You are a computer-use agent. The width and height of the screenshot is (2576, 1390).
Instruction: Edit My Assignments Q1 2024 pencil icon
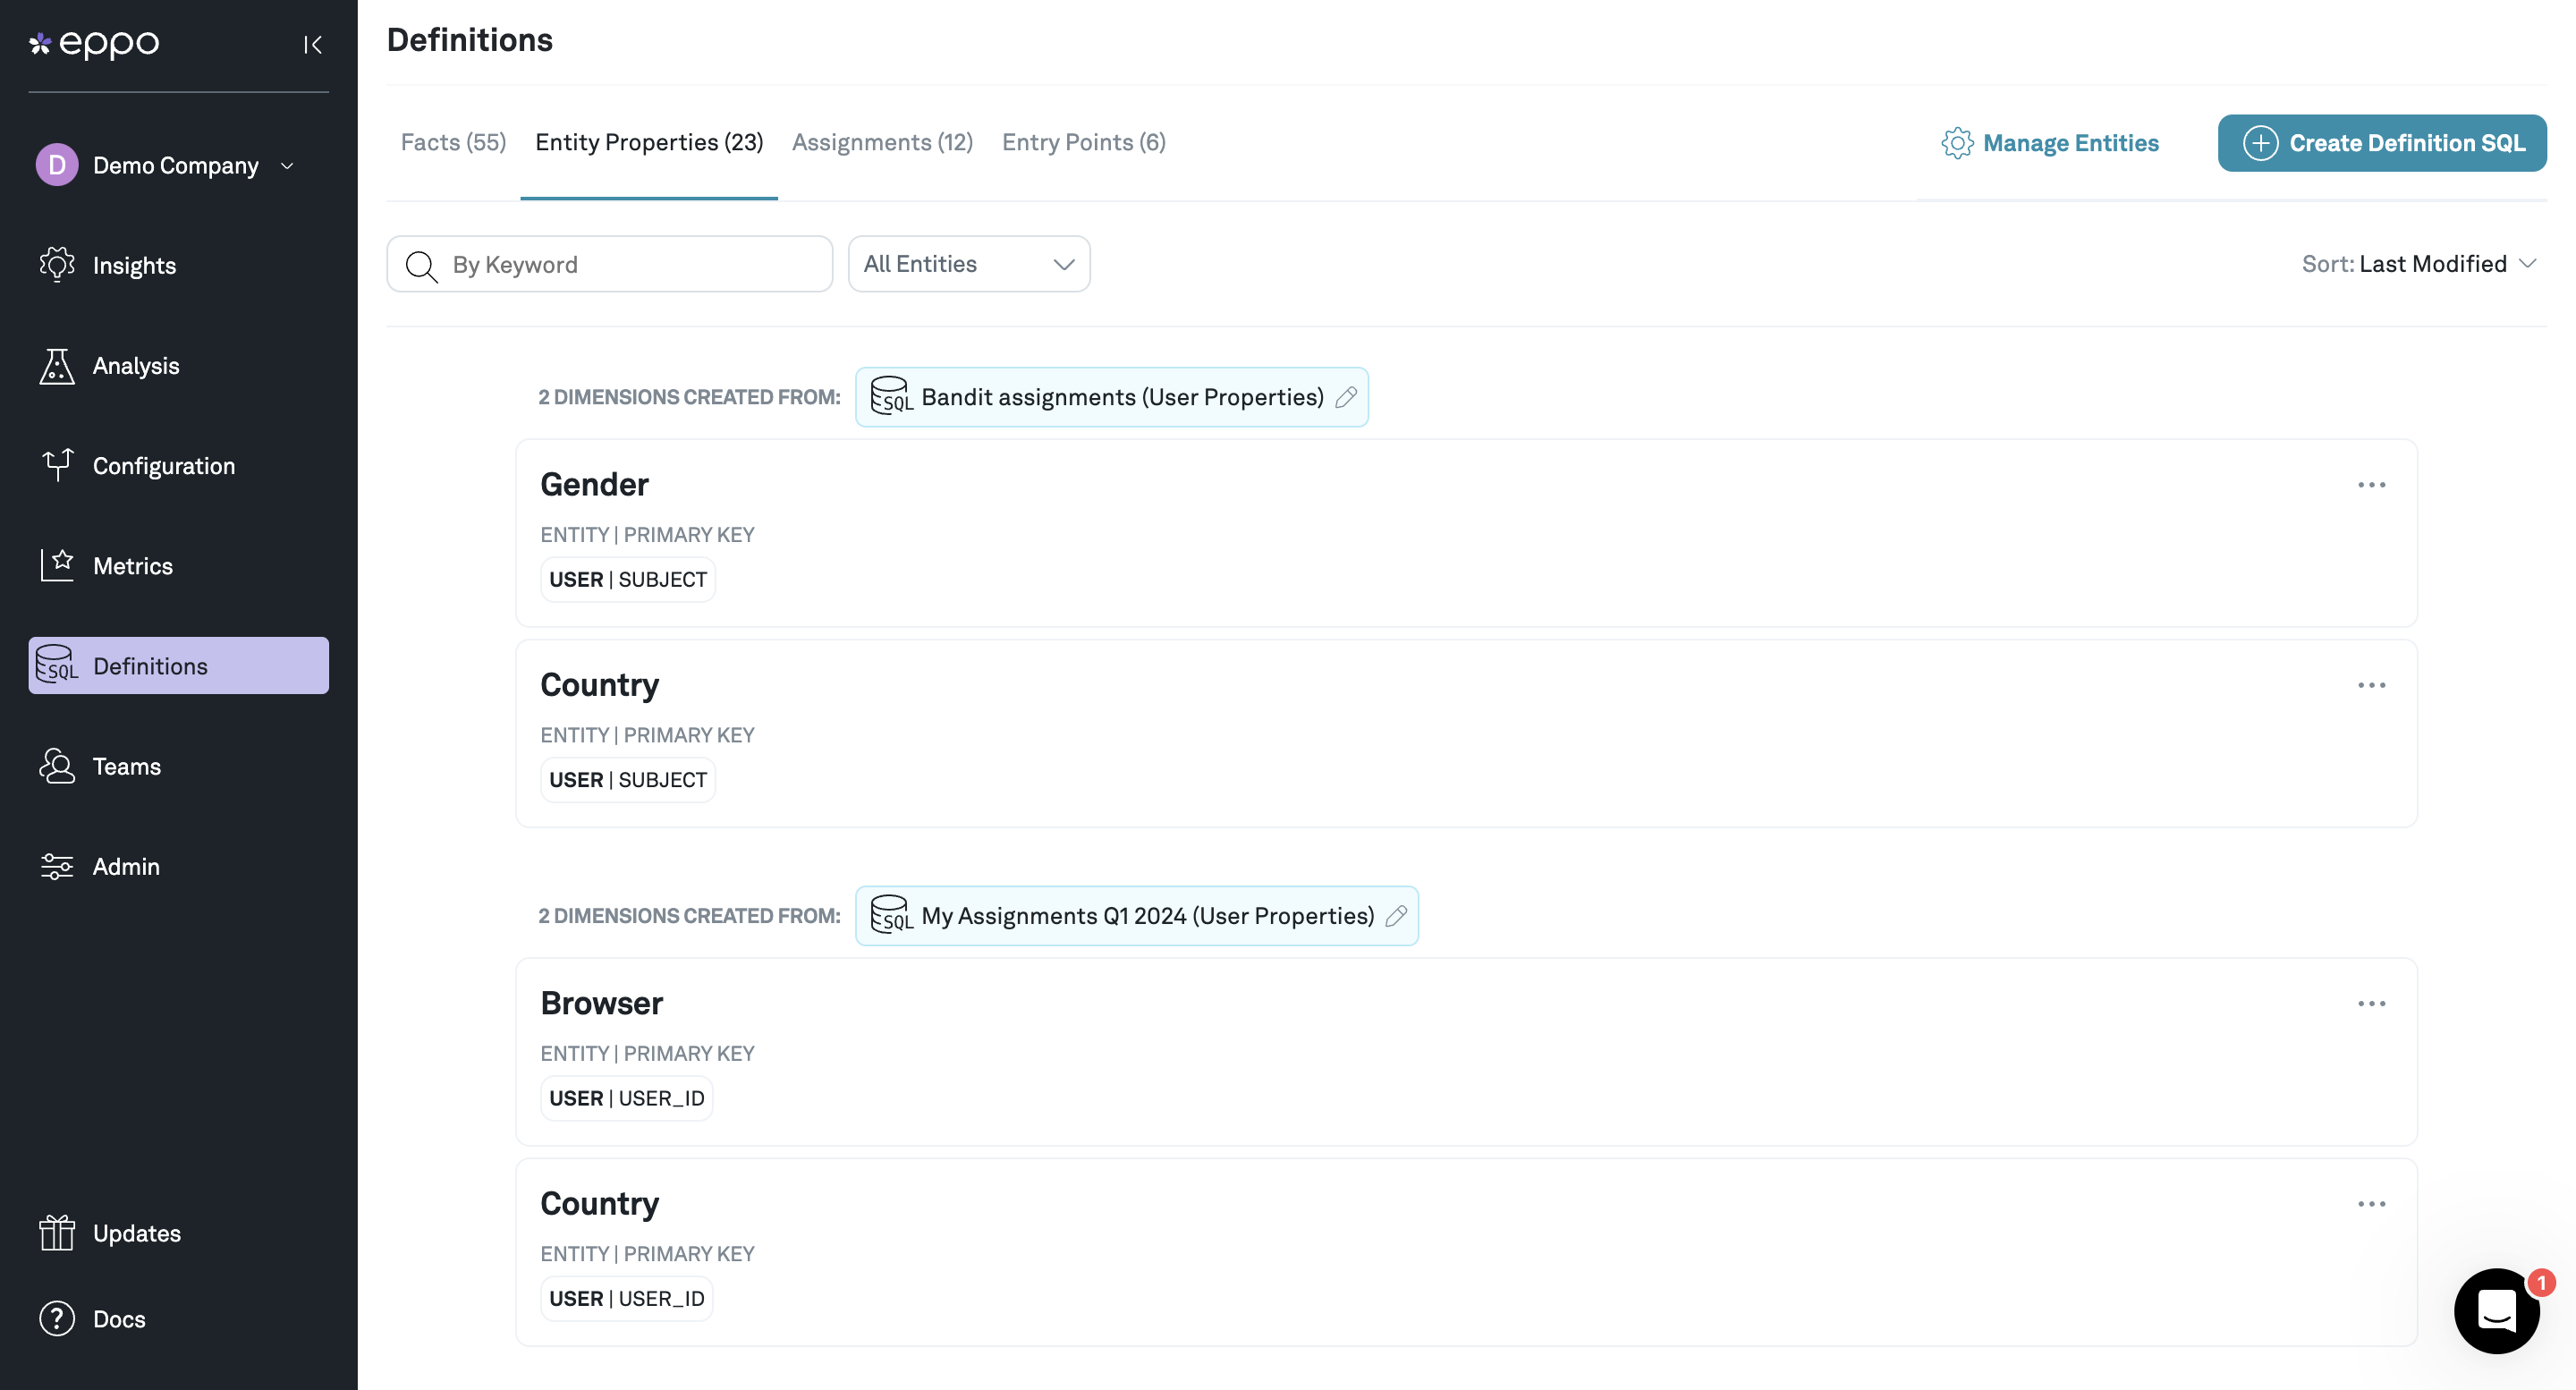tap(1396, 916)
